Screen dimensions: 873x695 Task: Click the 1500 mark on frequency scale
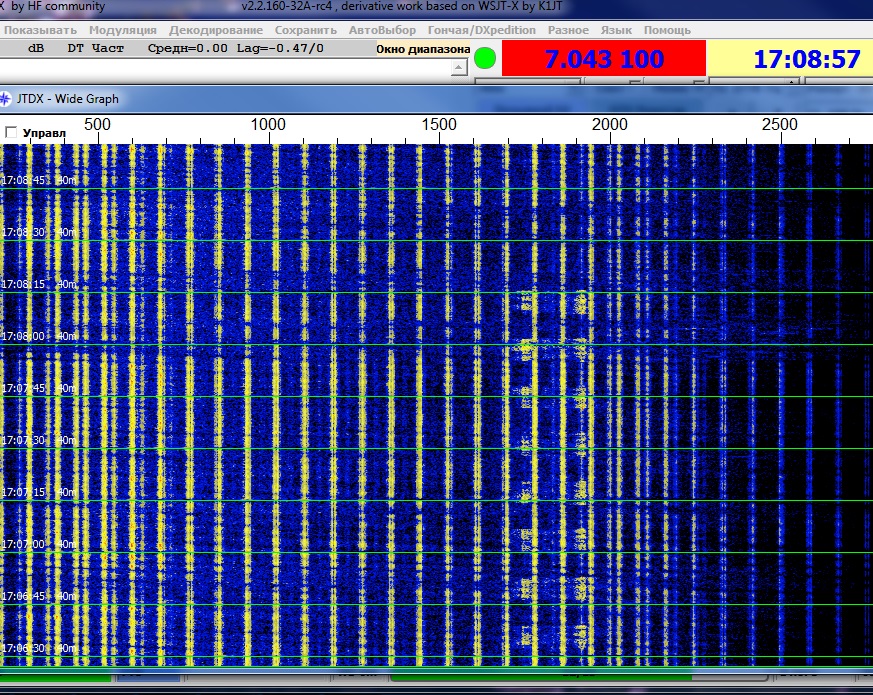pyautogui.click(x=439, y=125)
